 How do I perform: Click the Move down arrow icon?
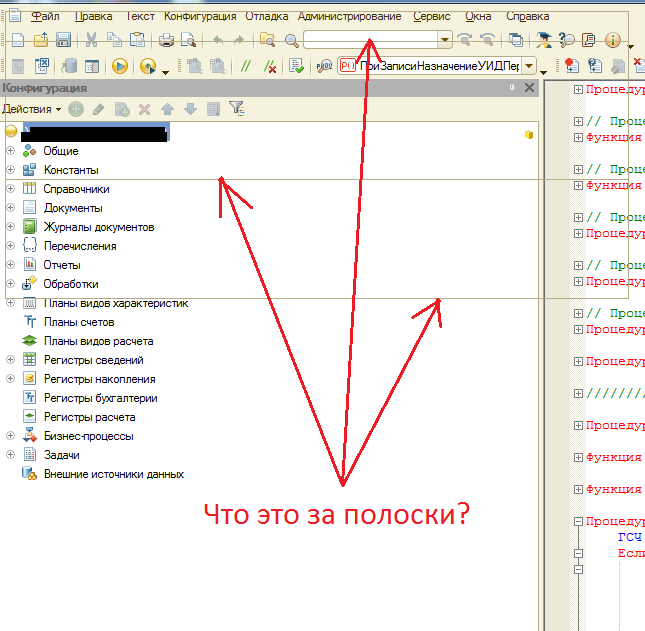click(190, 109)
